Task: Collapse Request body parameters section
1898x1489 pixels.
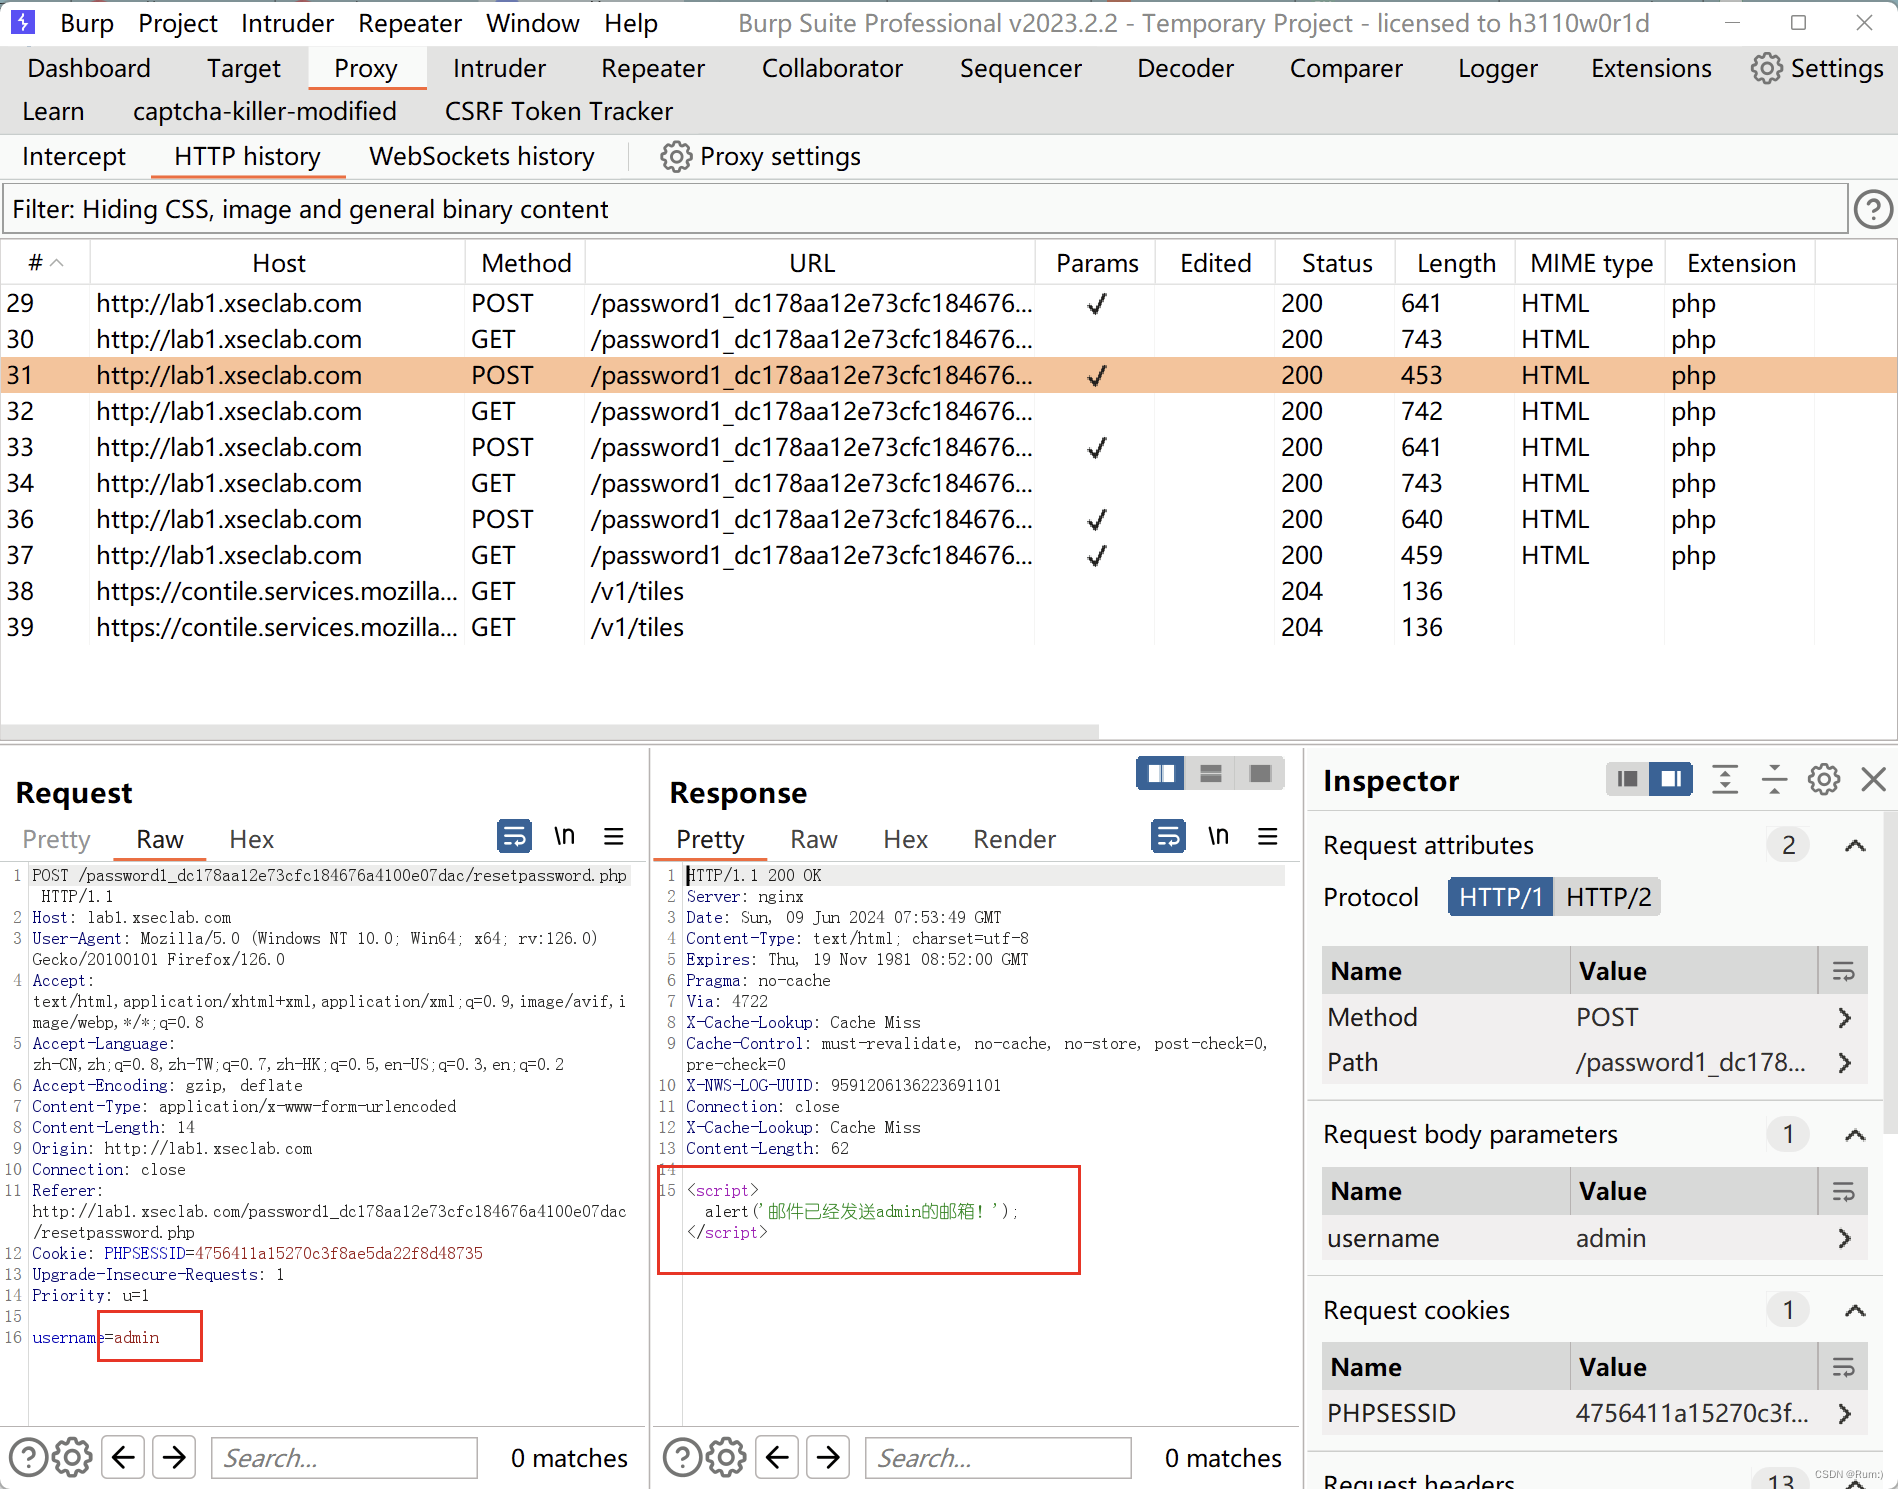Action: coord(1855,1134)
